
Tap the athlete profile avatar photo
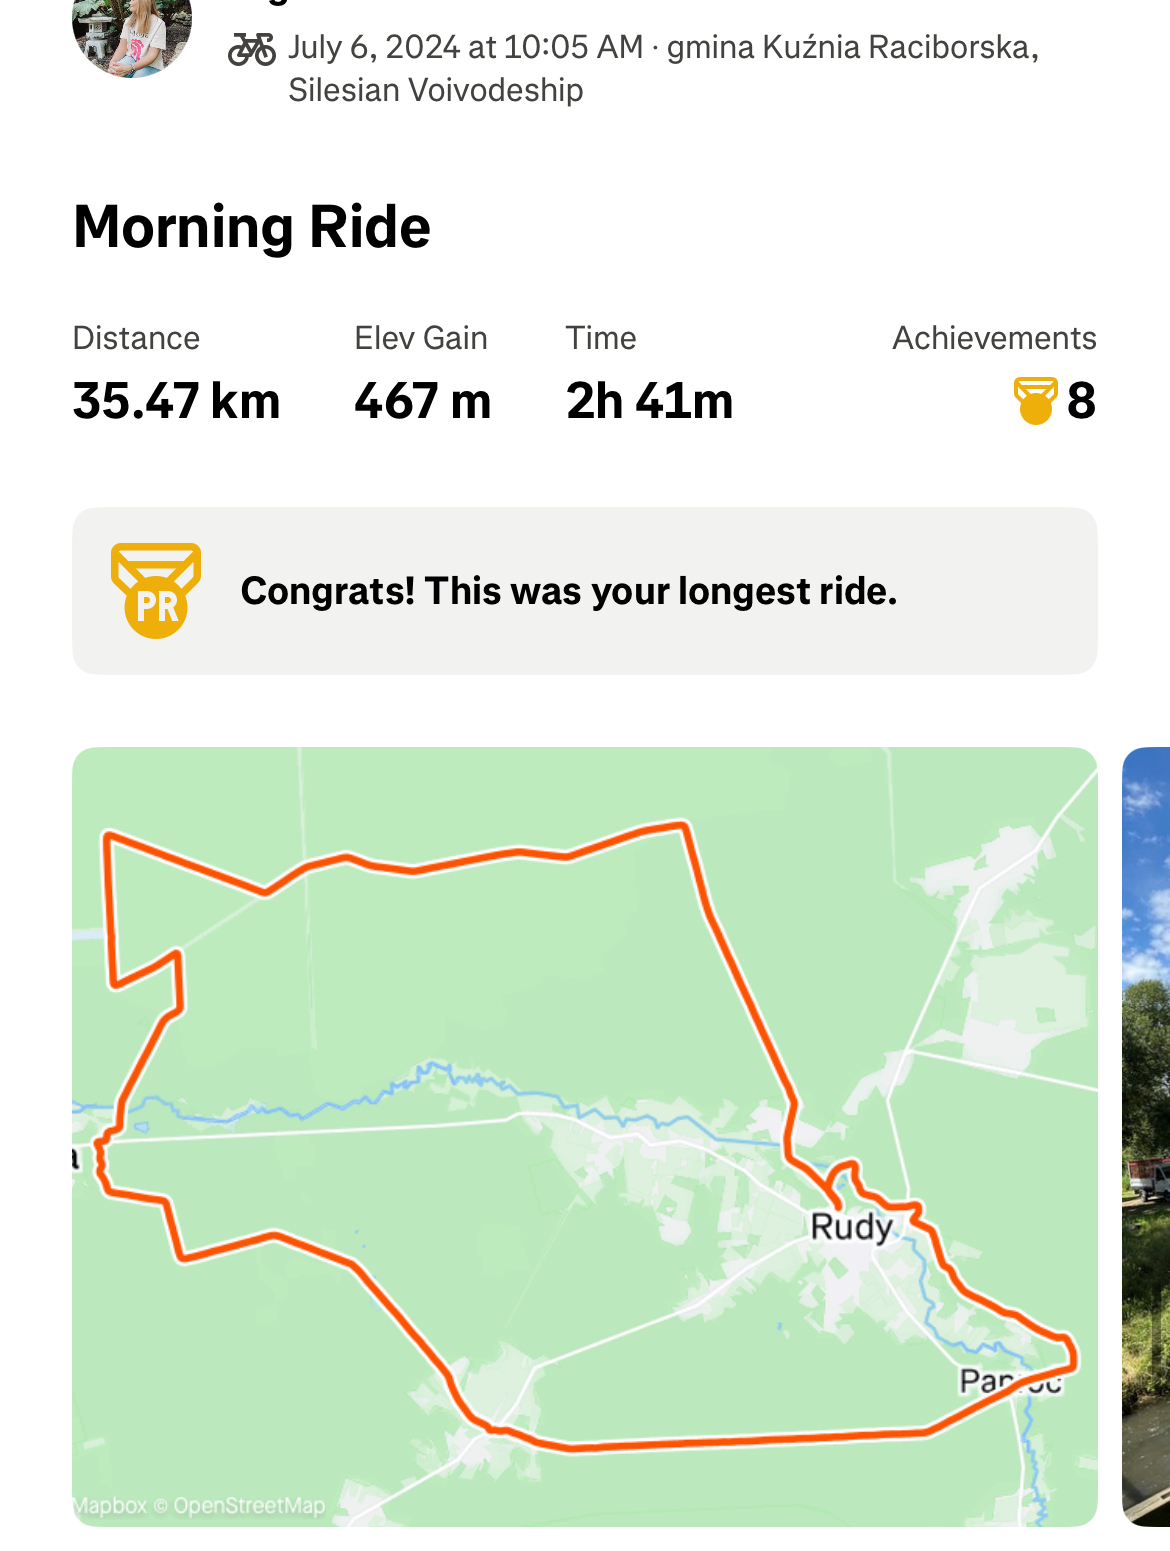[131, 36]
